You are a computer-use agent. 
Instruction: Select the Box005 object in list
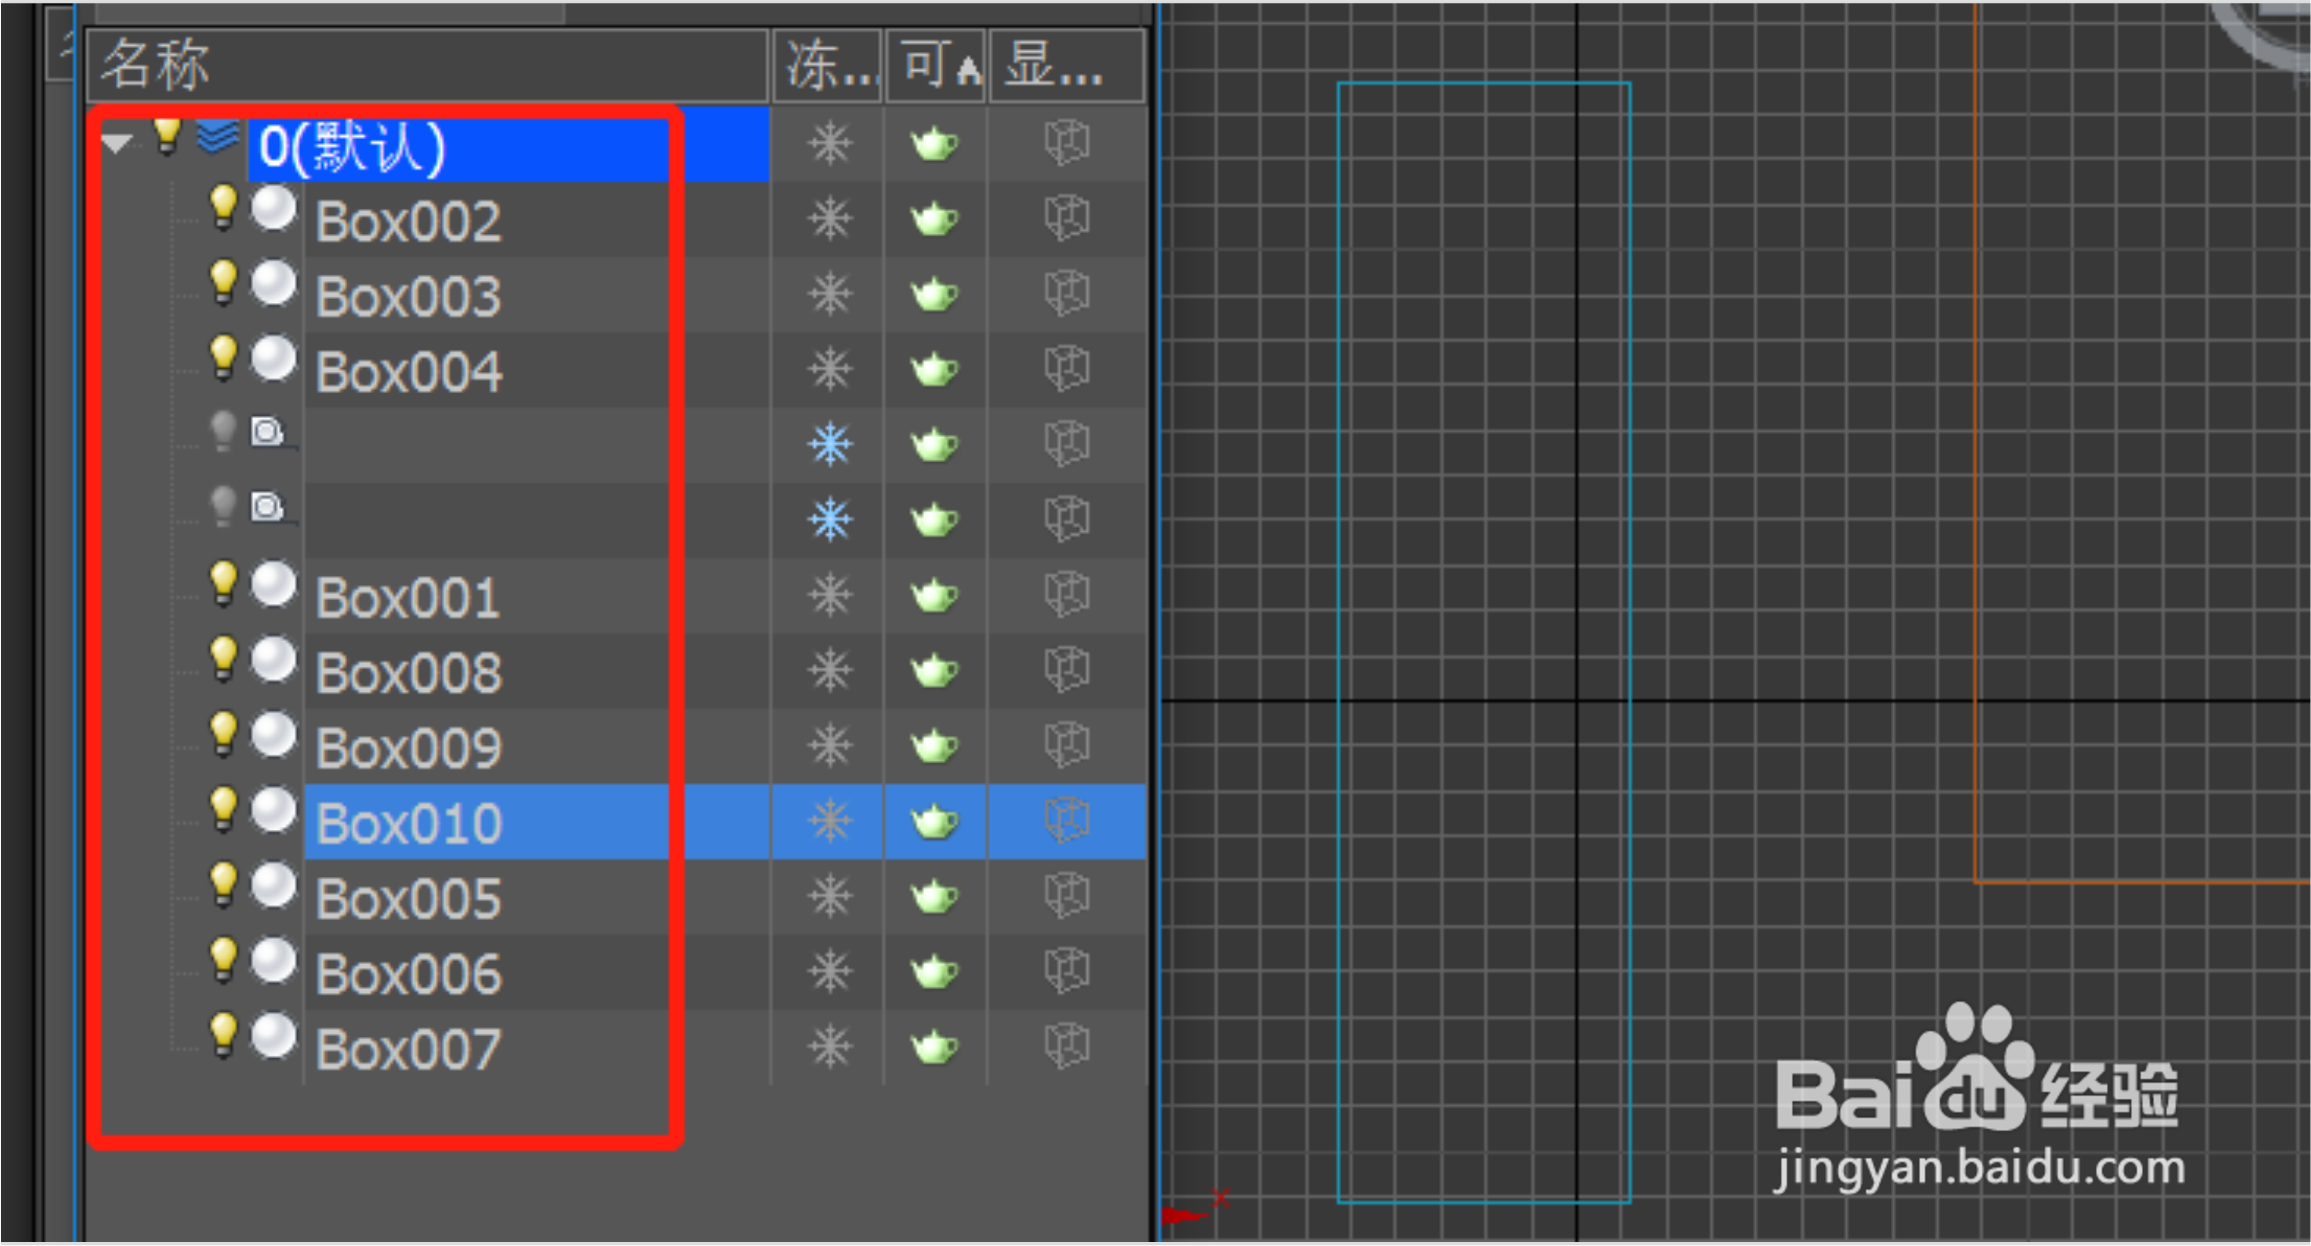[x=409, y=898]
